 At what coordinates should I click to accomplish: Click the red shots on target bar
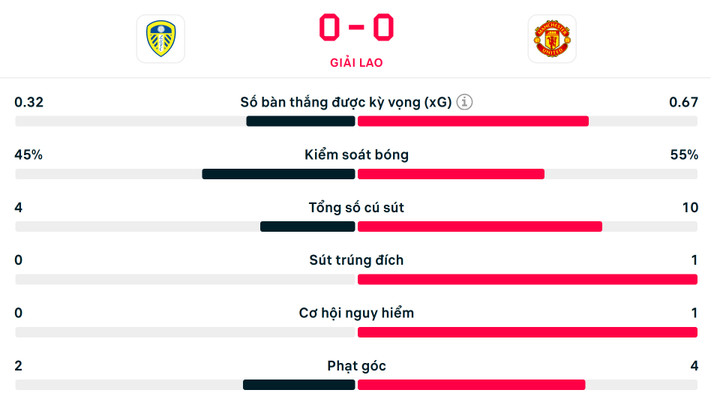click(x=527, y=279)
